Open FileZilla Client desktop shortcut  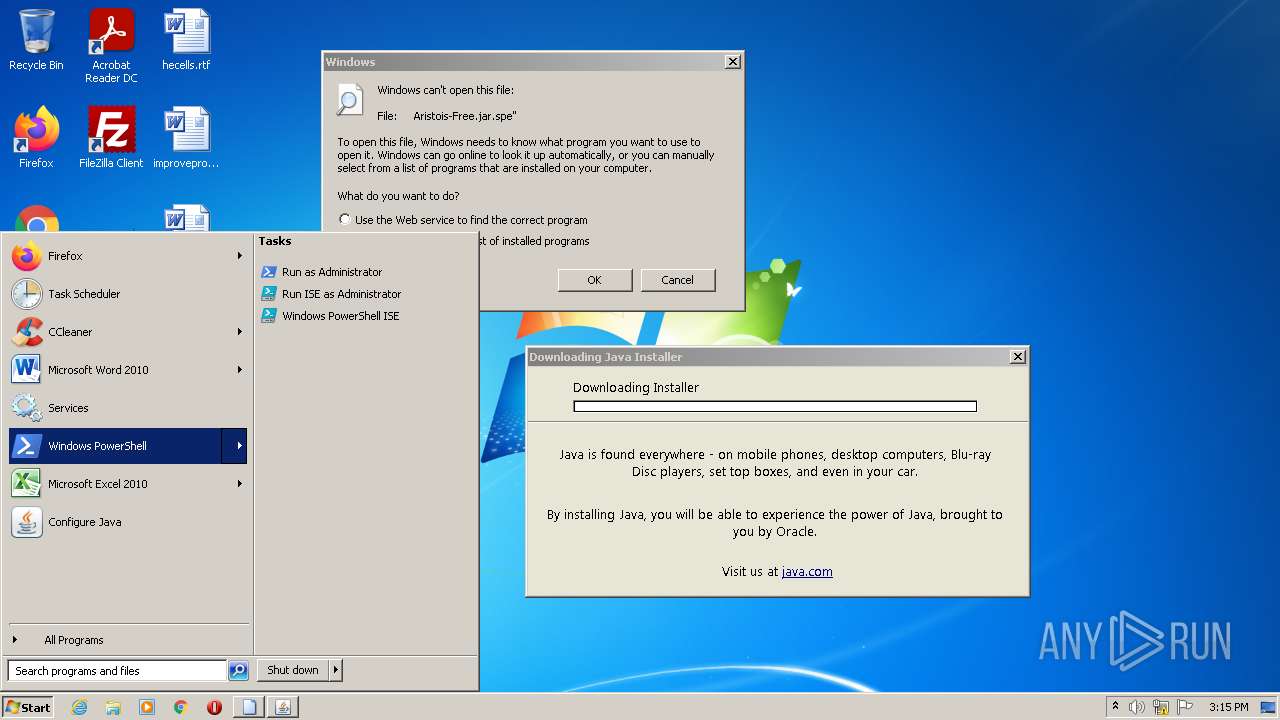(x=111, y=138)
